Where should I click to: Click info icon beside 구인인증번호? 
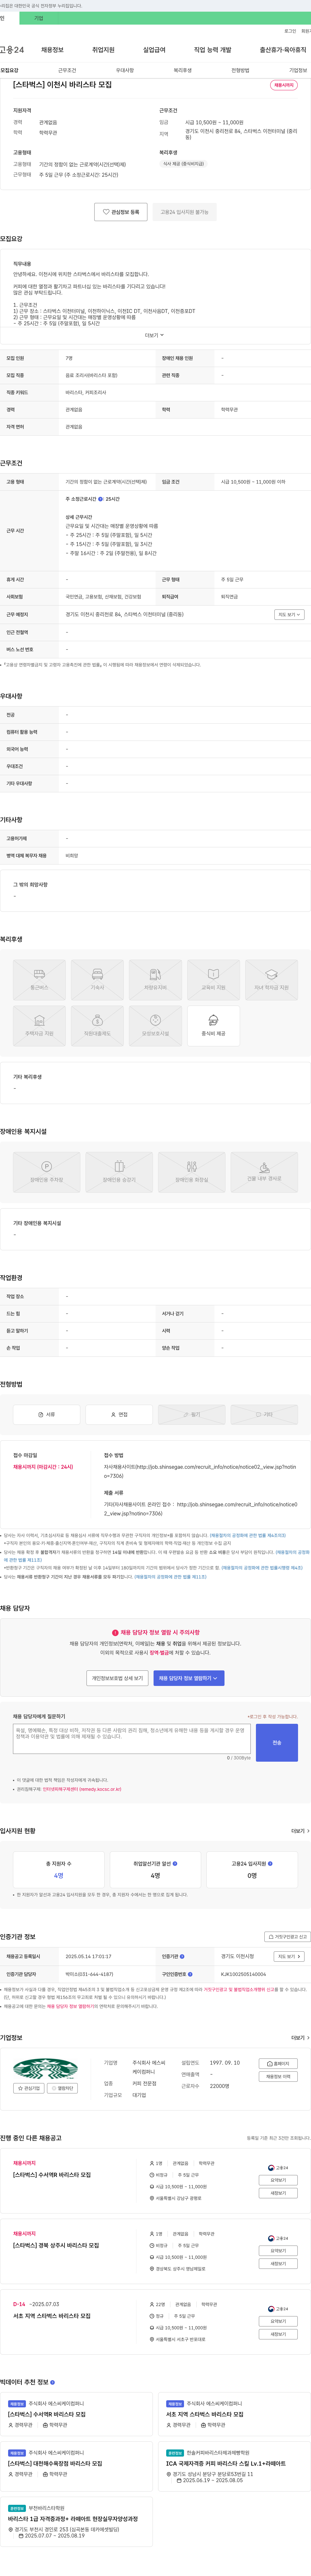190,1974
